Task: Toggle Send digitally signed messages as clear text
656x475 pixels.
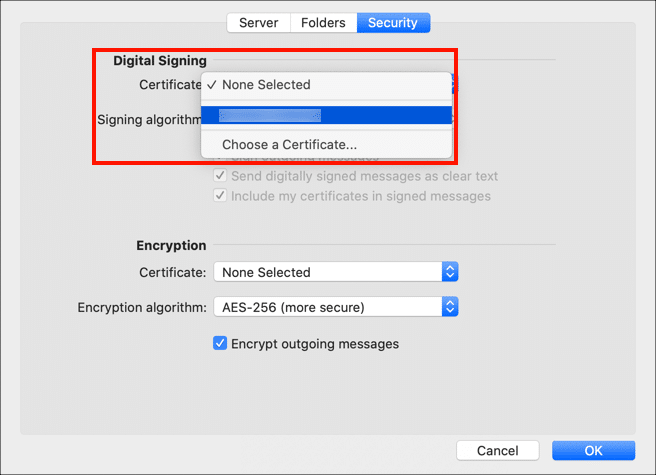Action: point(220,176)
